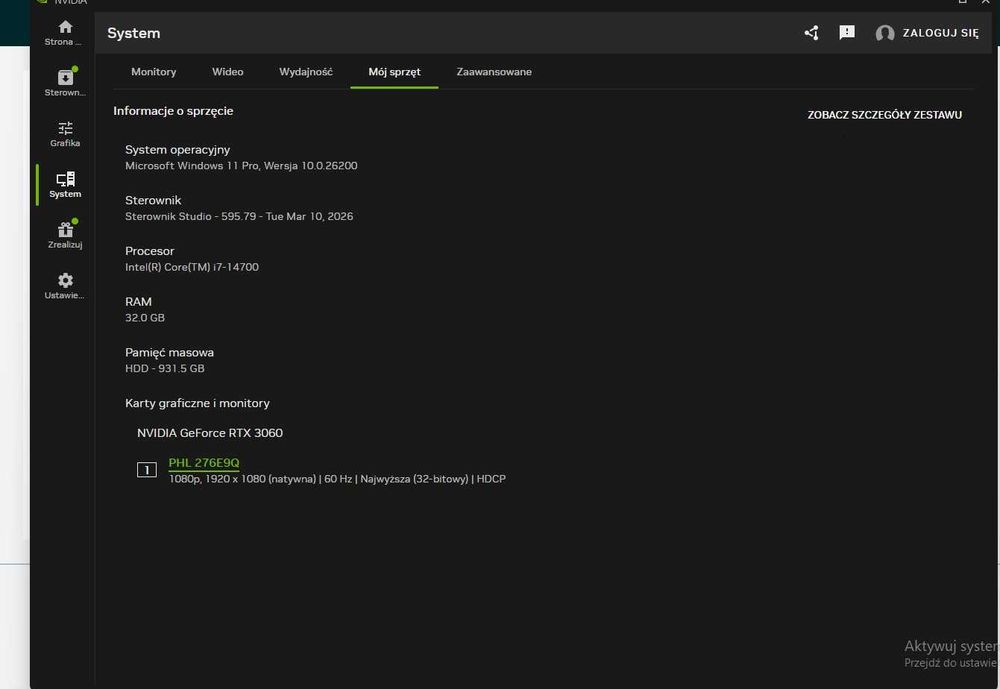1000x689 pixels.
Task: Click the System page title
Action: click(x=133, y=33)
